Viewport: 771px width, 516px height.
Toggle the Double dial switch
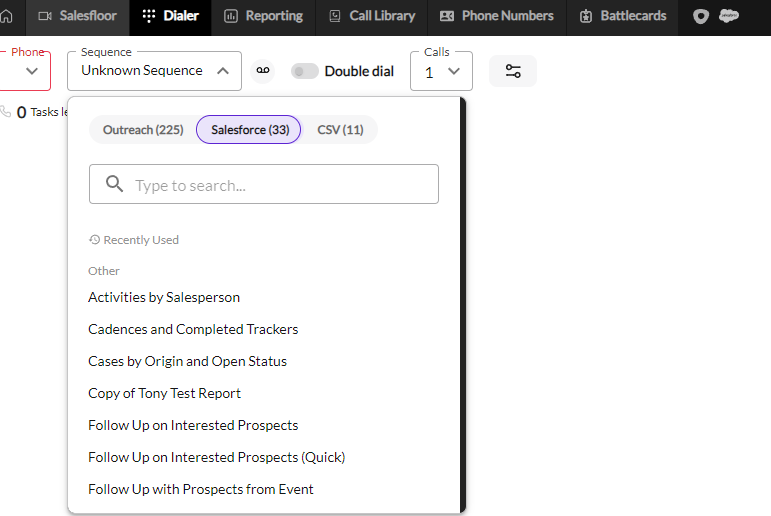(x=304, y=71)
